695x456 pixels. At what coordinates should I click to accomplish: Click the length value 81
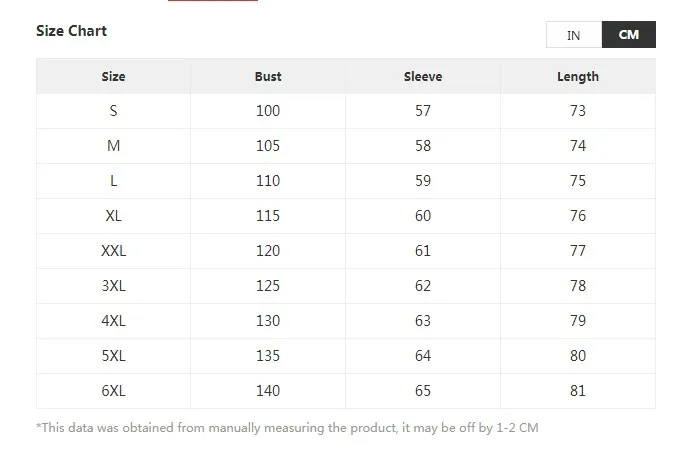click(578, 391)
